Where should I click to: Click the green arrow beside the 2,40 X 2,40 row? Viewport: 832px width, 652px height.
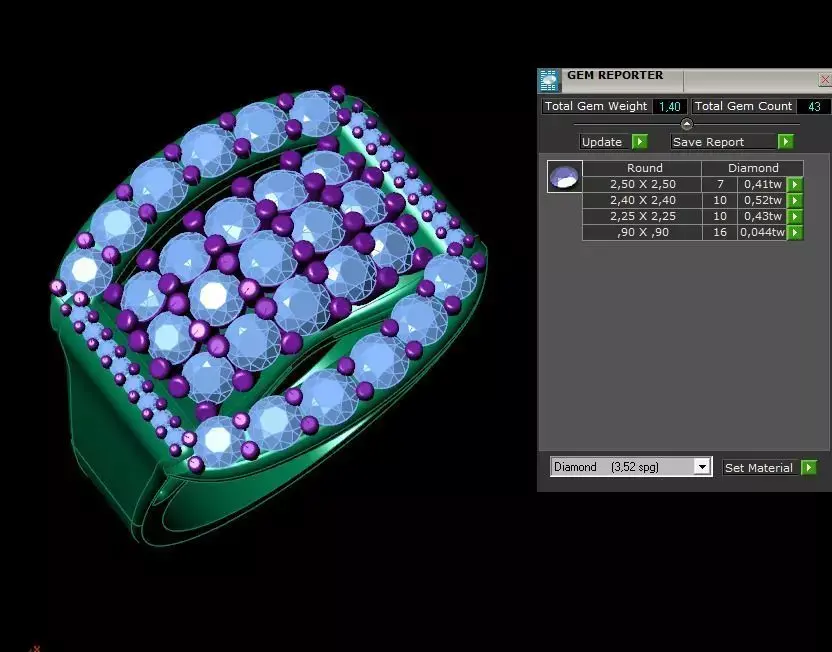793,200
